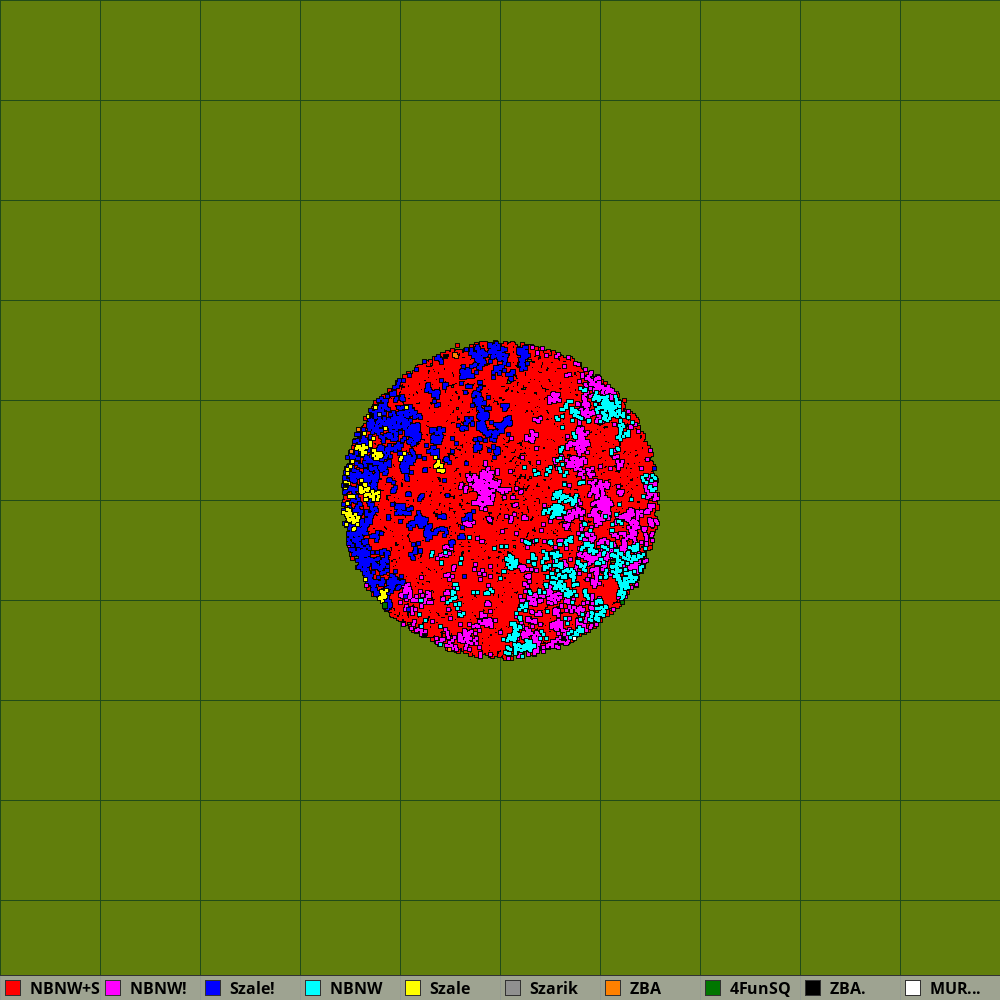Select the '4FunSQ' legend label
Viewport: 1000px width, 1000px height.
(760, 988)
